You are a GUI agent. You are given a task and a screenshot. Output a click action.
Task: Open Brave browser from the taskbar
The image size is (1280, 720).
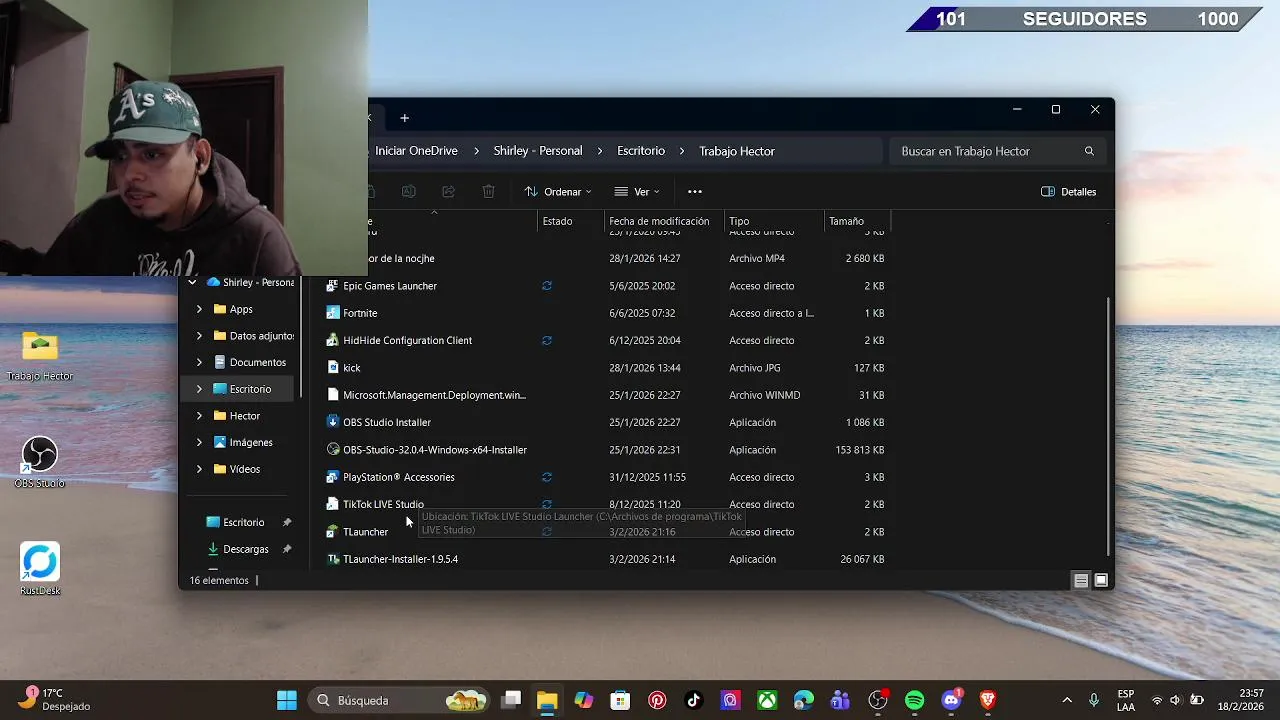(988, 700)
